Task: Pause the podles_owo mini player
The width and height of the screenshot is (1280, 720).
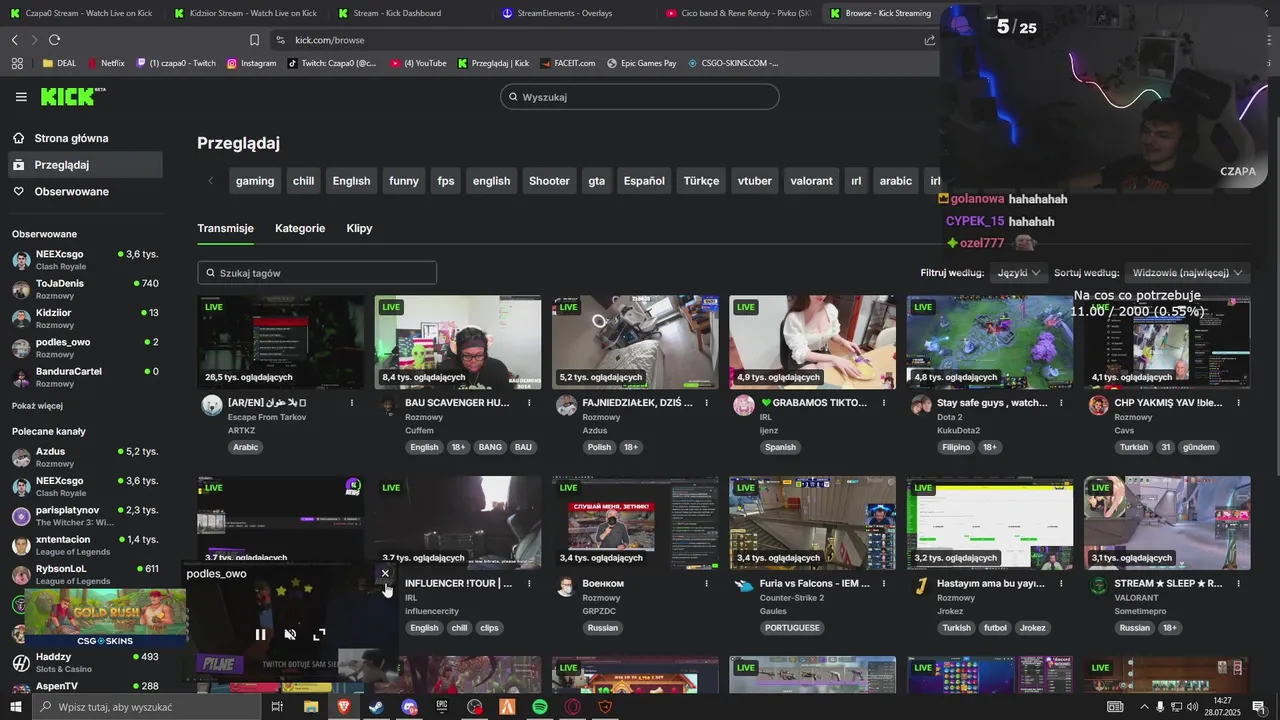Action: [x=260, y=635]
